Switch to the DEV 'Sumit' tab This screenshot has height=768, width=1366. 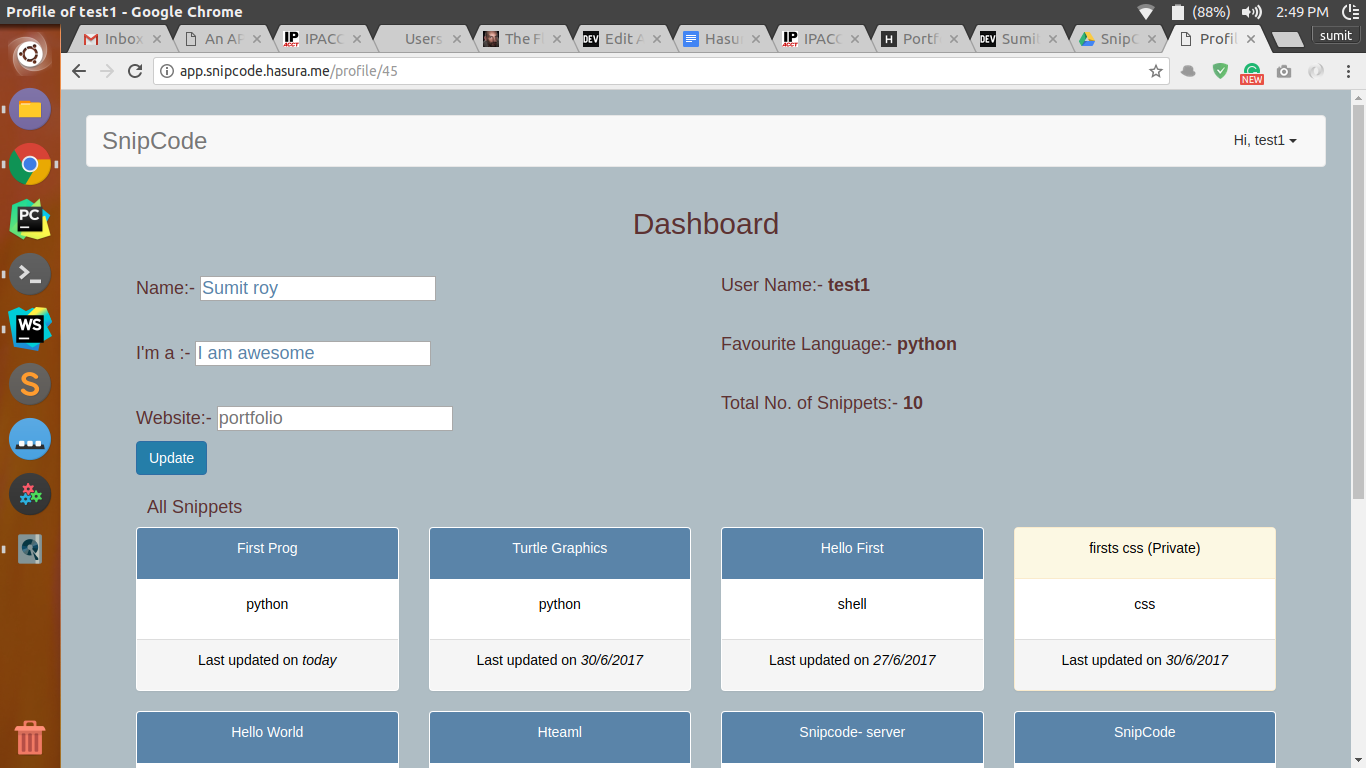1019,39
